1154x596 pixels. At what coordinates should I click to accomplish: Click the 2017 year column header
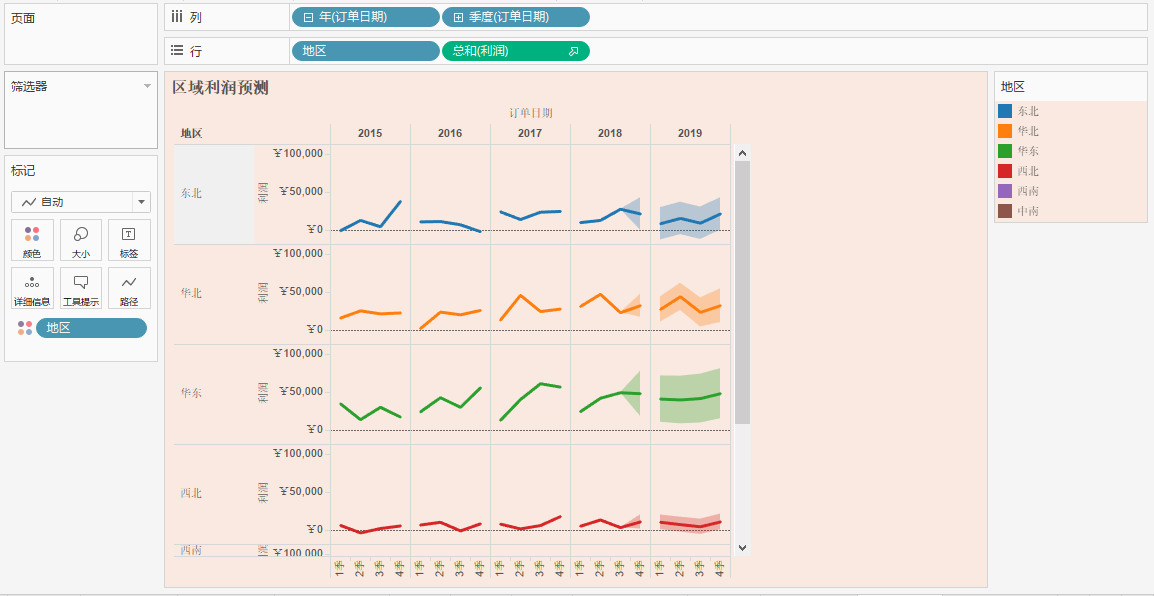530,133
